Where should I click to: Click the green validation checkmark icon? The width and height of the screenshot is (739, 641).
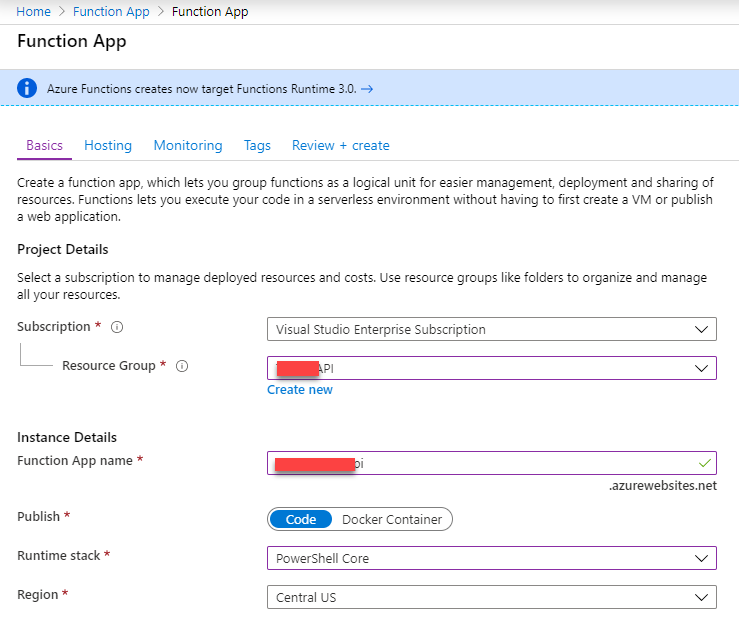point(704,463)
